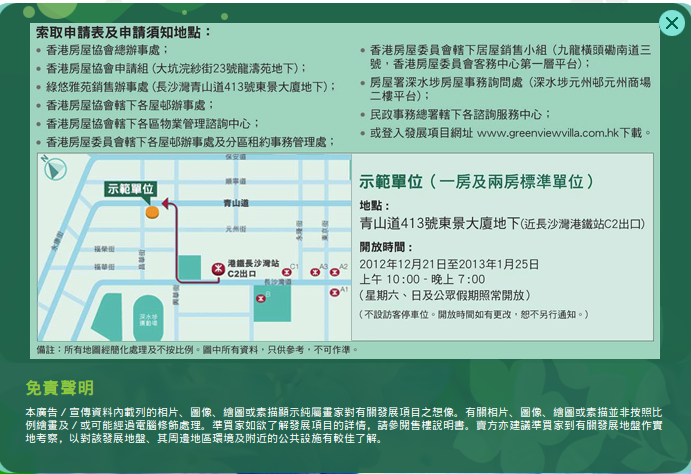The width and height of the screenshot is (691, 474).
Task: Click the MTR exit A3 icon
Action: (x=315, y=272)
